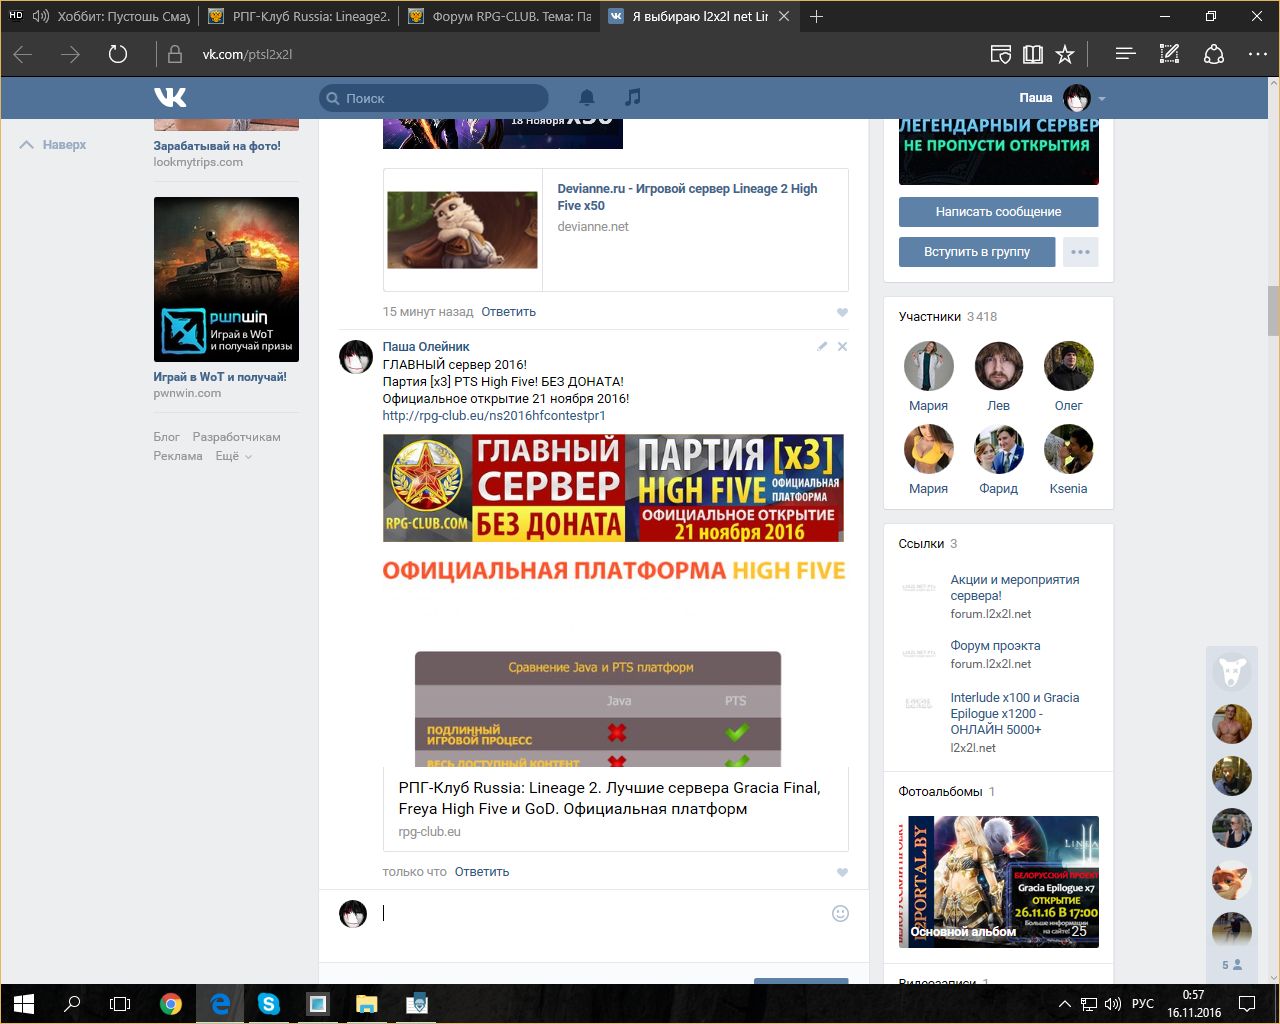Click the browser forward arrow
The image size is (1280, 1024).
click(70, 54)
